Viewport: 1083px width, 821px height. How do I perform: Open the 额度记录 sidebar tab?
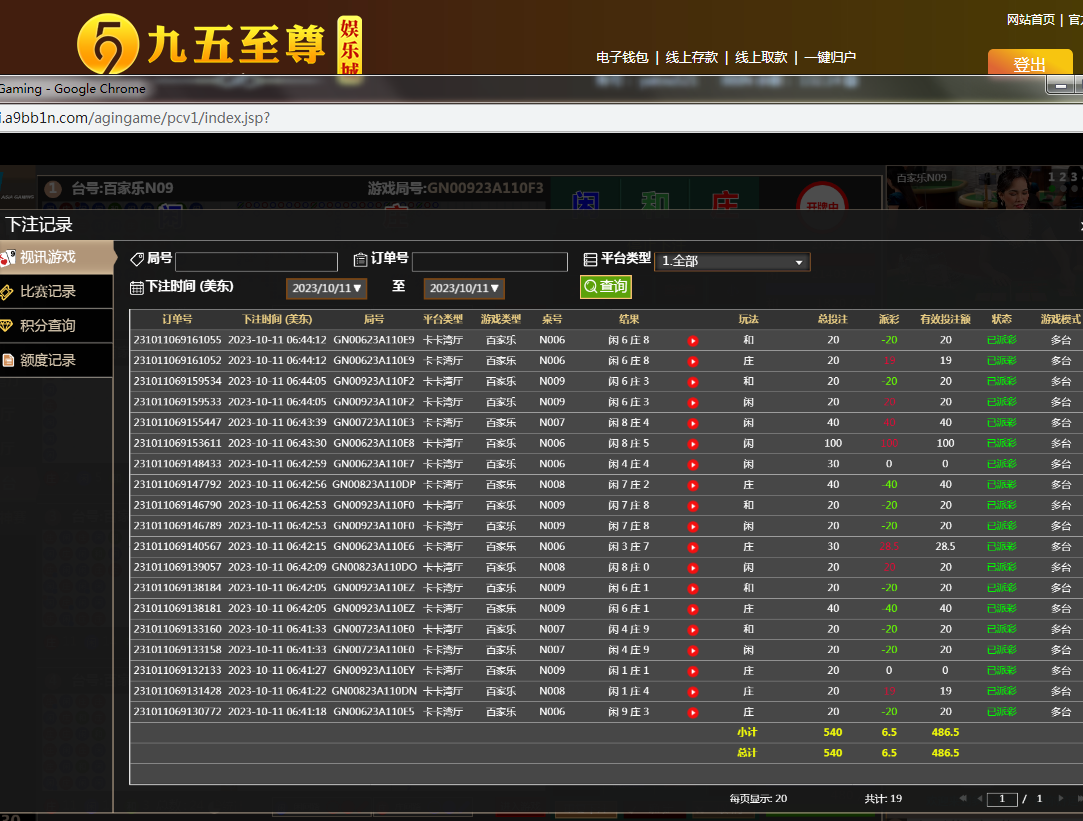pos(56,360)
